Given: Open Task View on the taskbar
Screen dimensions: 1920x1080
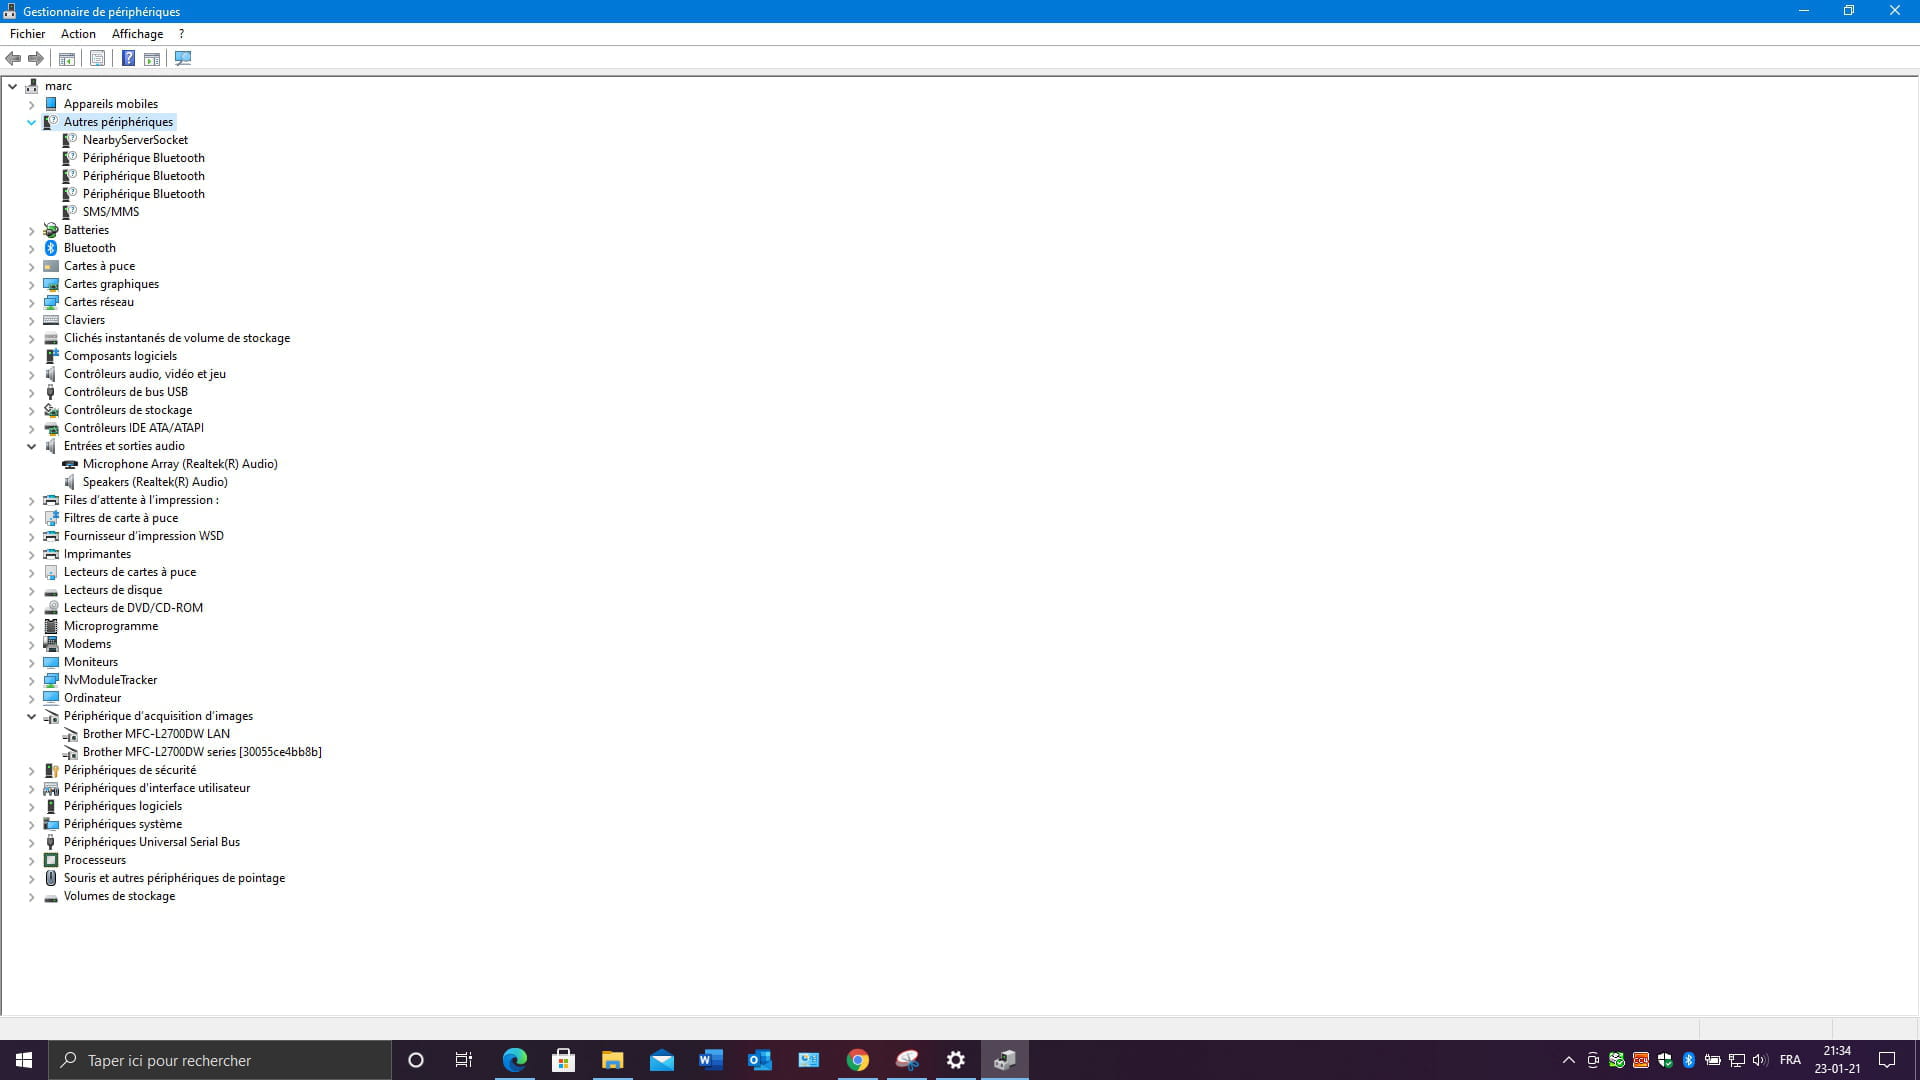Looking at the screenshot, I should (x=464, y=1060).
